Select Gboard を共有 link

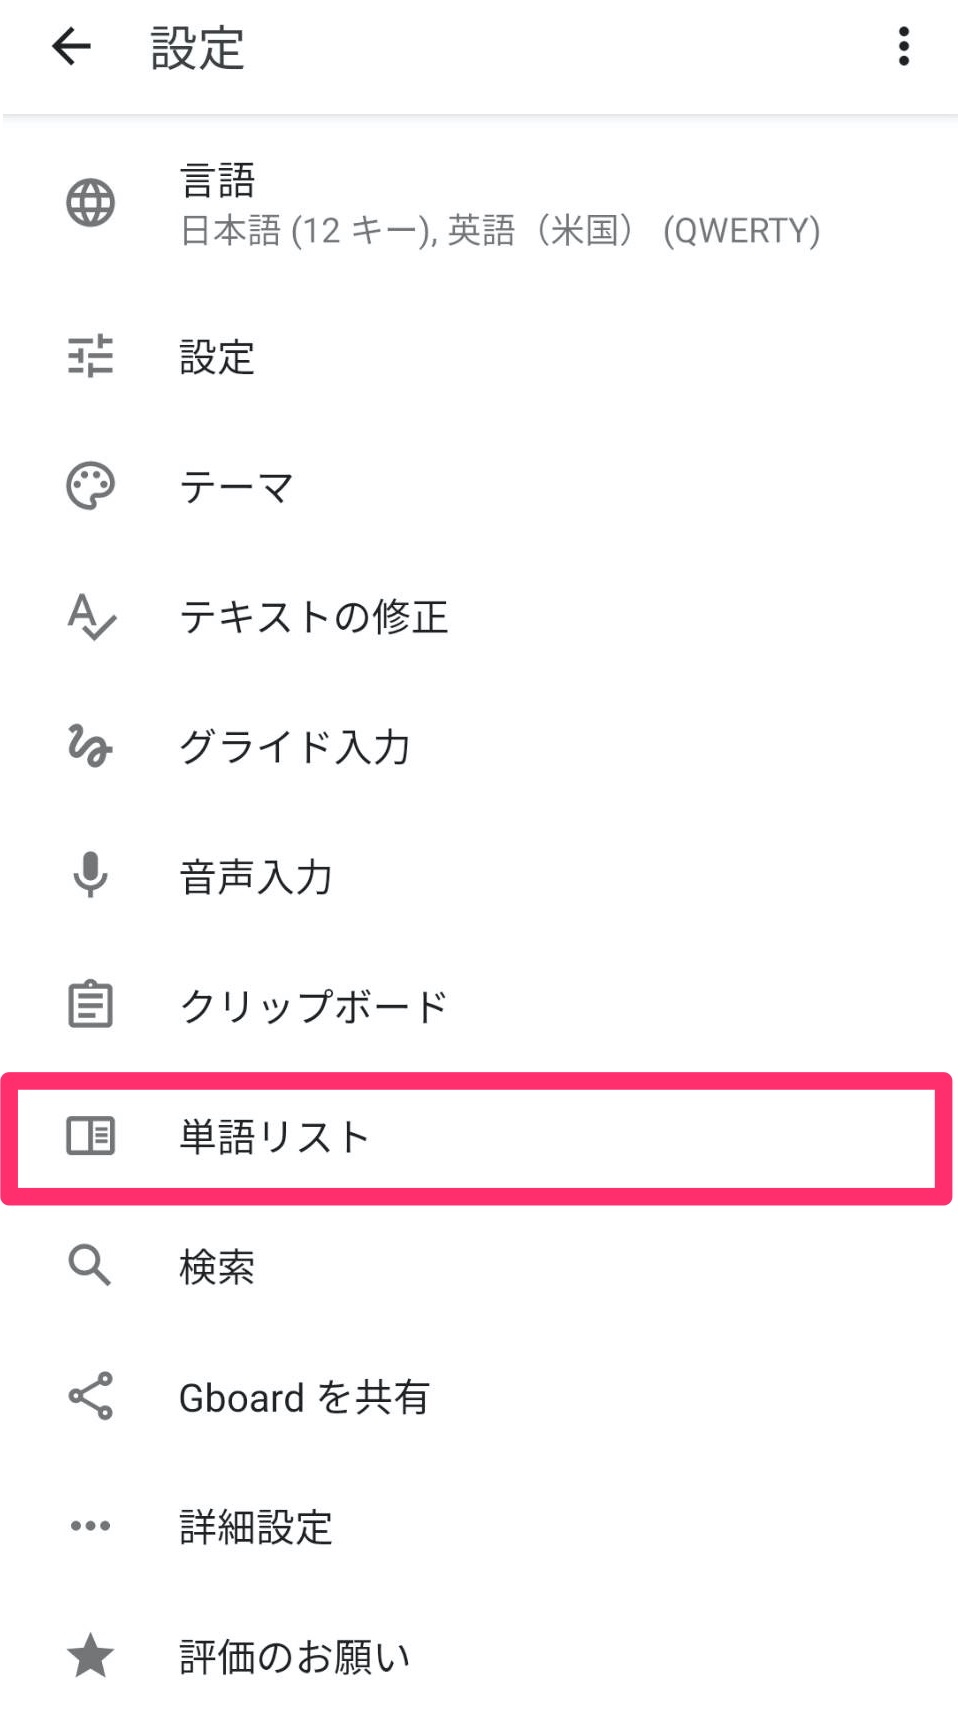(x=479, y=1396)
